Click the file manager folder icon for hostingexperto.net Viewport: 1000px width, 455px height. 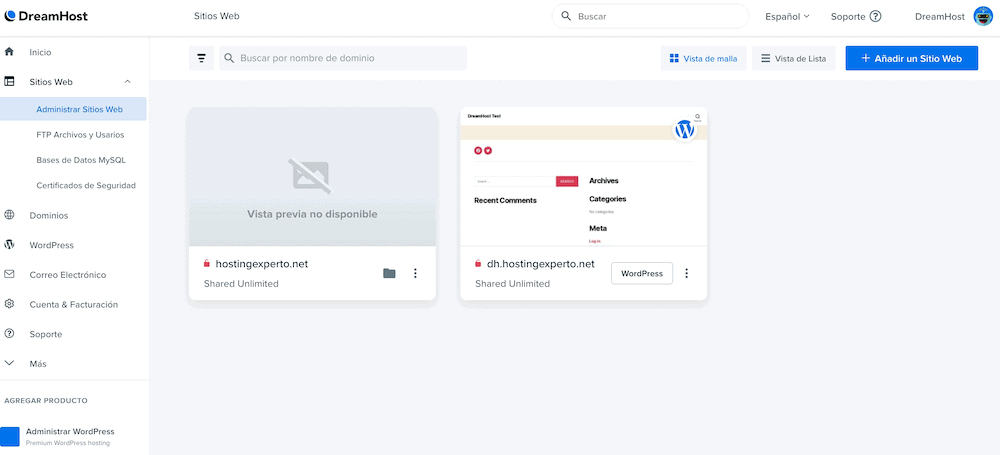(389, 273)
